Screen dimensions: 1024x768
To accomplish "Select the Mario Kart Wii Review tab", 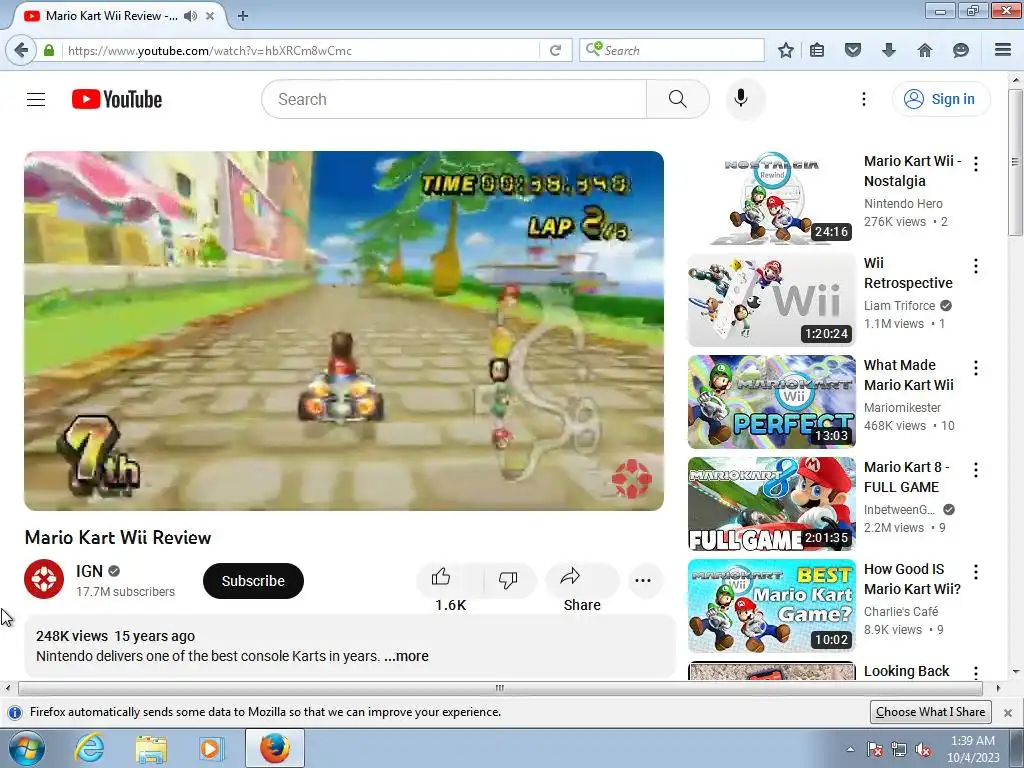I will point(111,16).
